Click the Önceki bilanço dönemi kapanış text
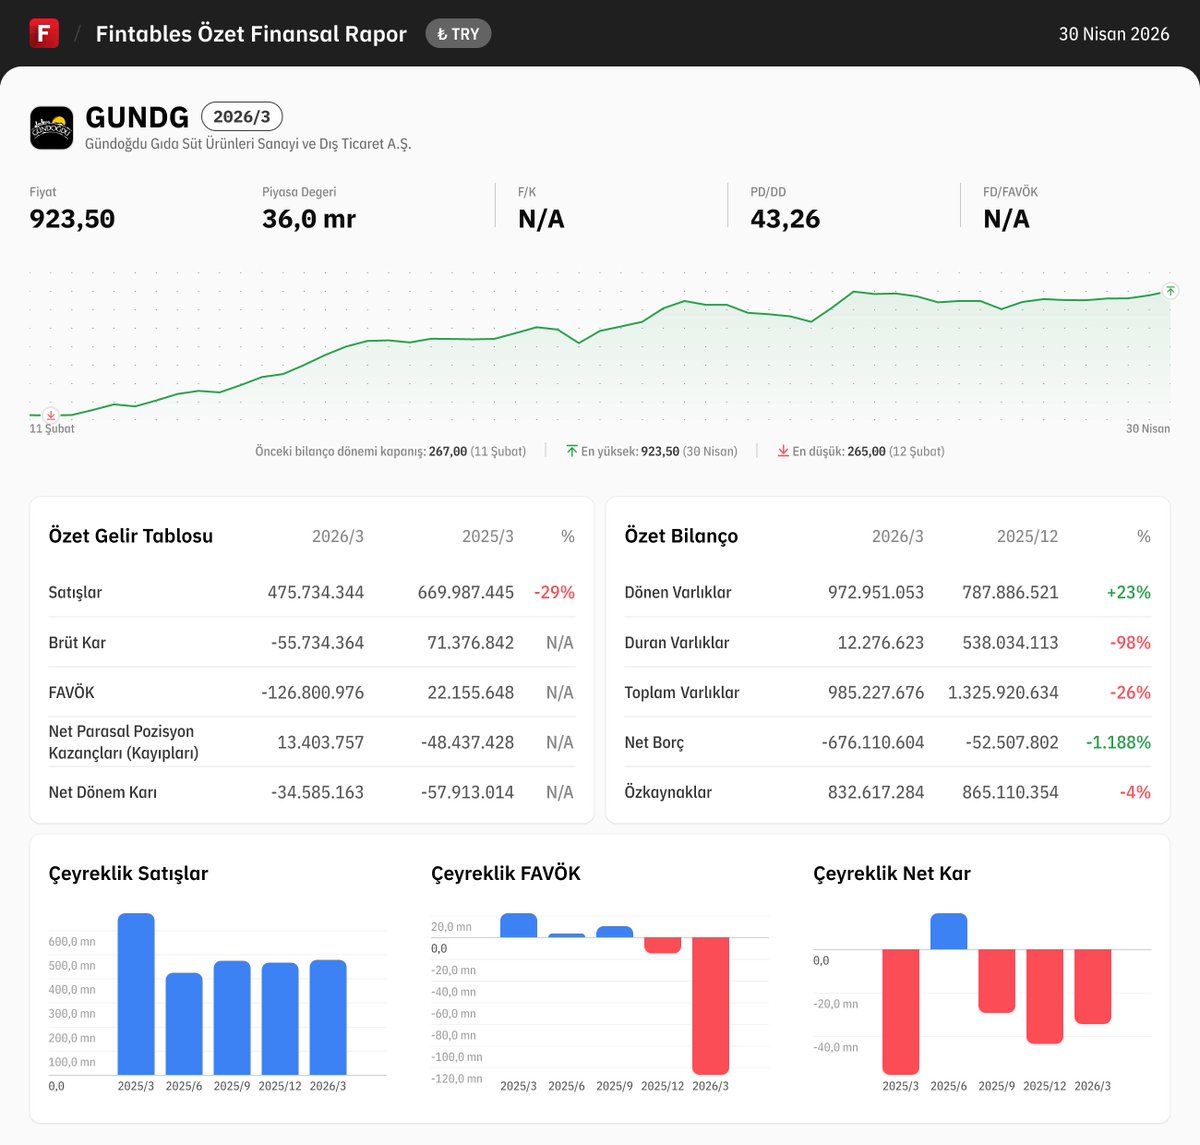The image size is (1200, 1145). click(390, 451)
